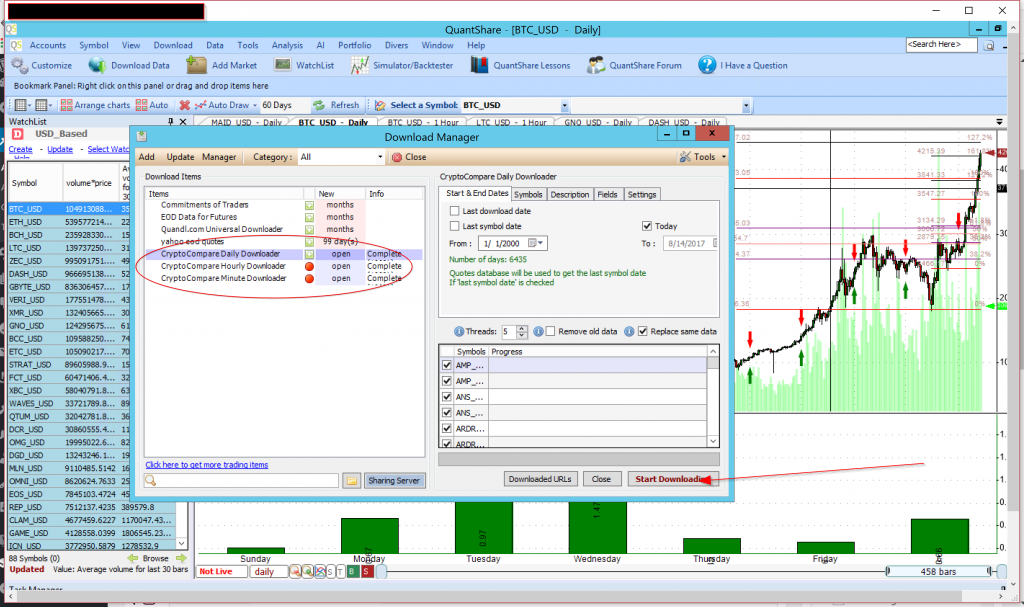This screenshot has width=1024, height=607.
Task: Click folder icon beside Sharing Server
Action: pyautogui.click(x=351, y=481)
